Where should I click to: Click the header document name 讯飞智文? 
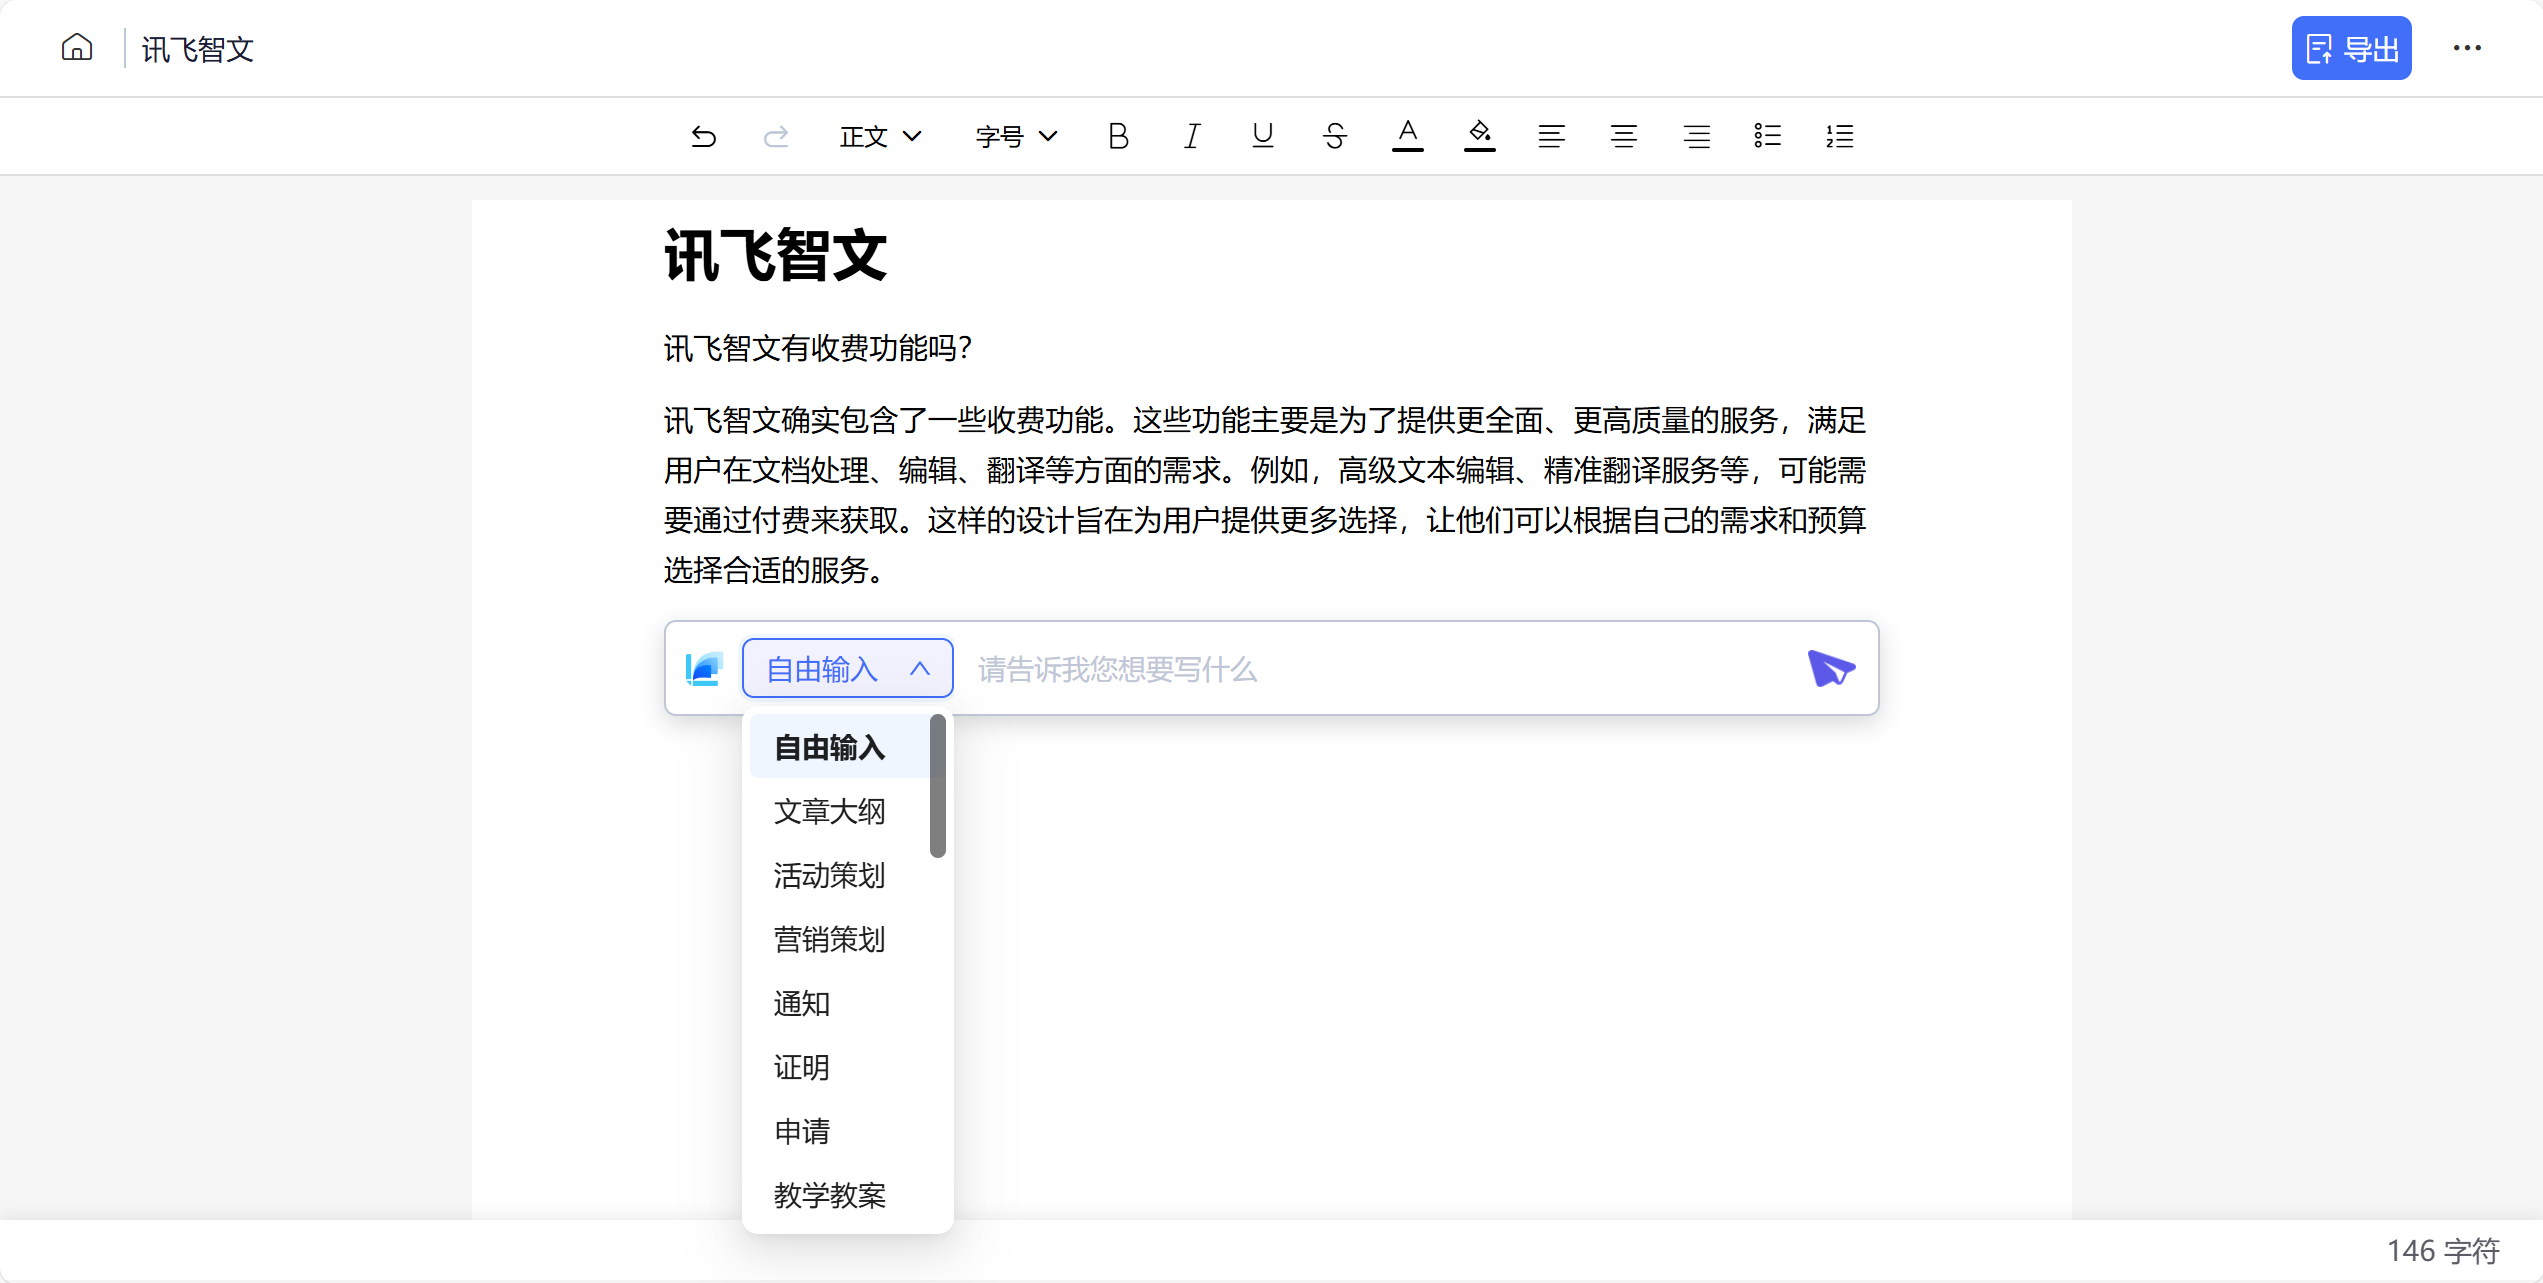point(198,49)
